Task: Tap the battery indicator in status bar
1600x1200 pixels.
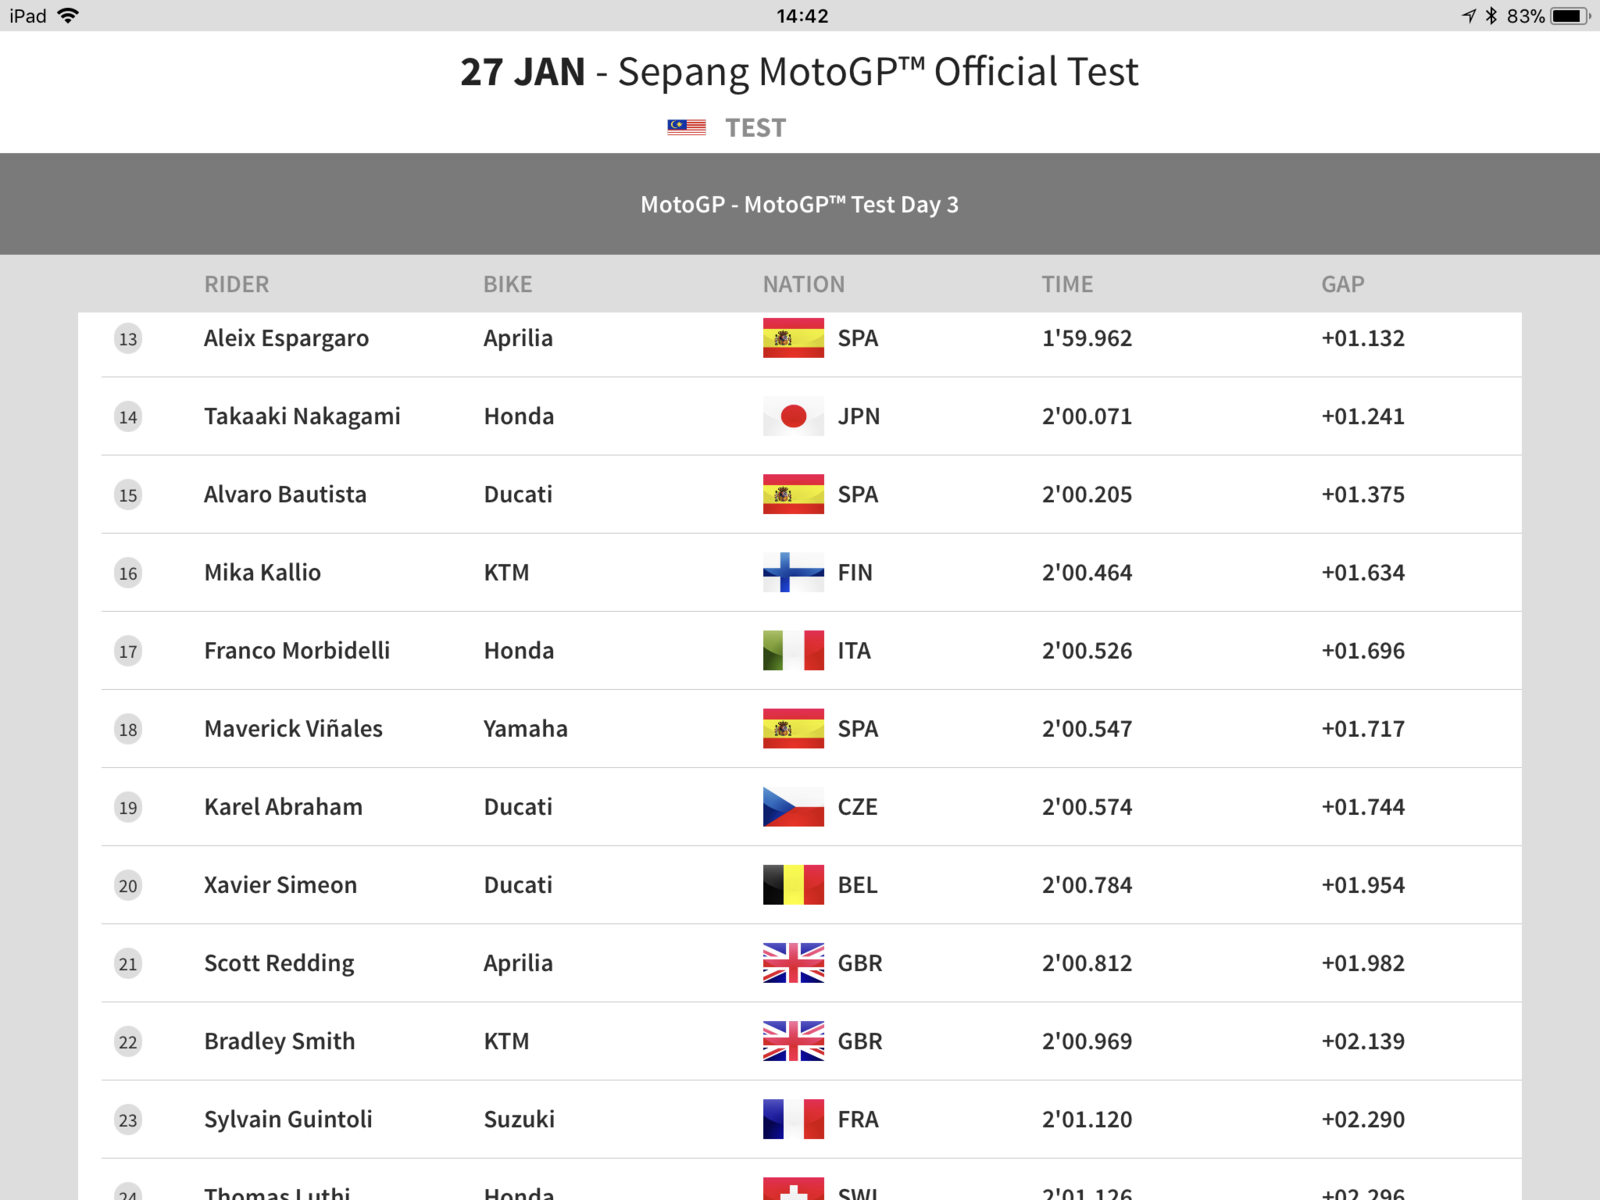Action: 1570,15
